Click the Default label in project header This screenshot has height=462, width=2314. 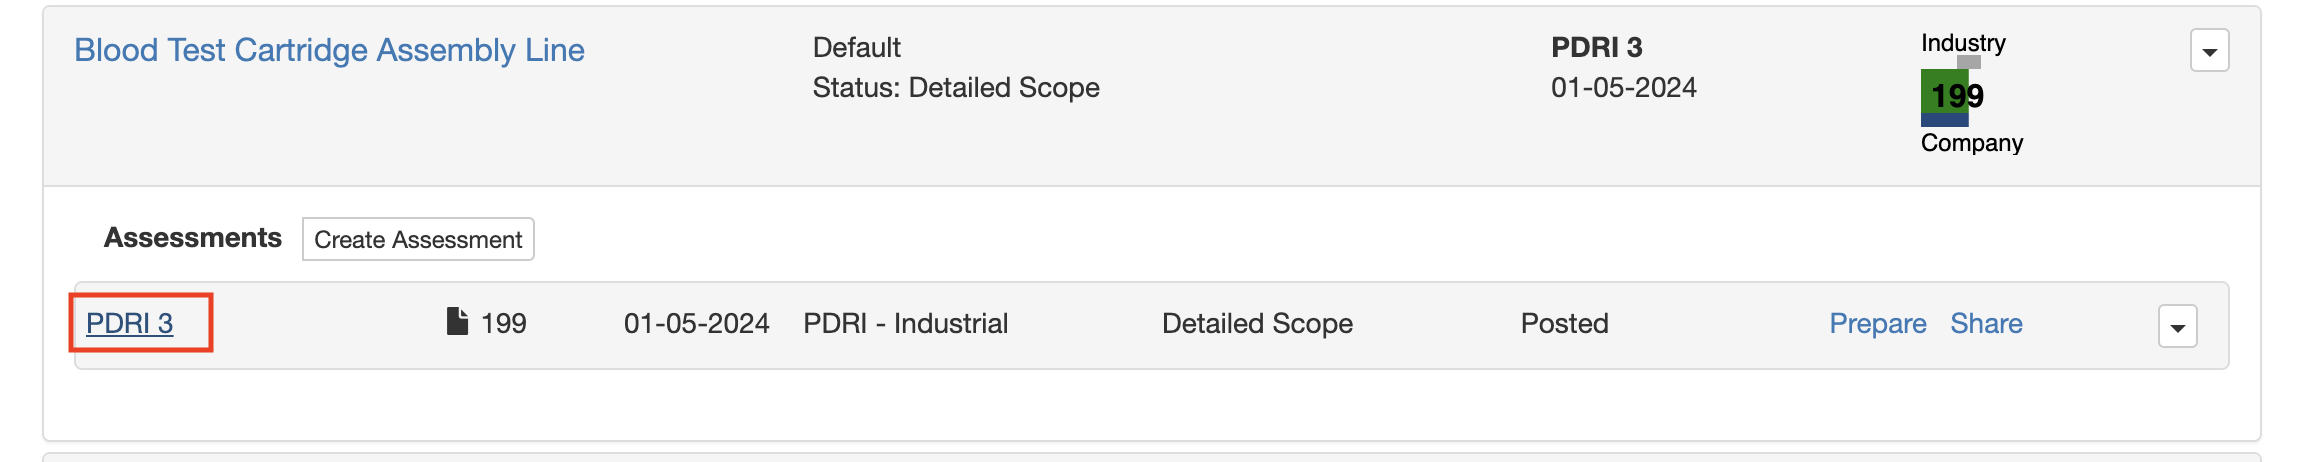(x=857, y=47)
